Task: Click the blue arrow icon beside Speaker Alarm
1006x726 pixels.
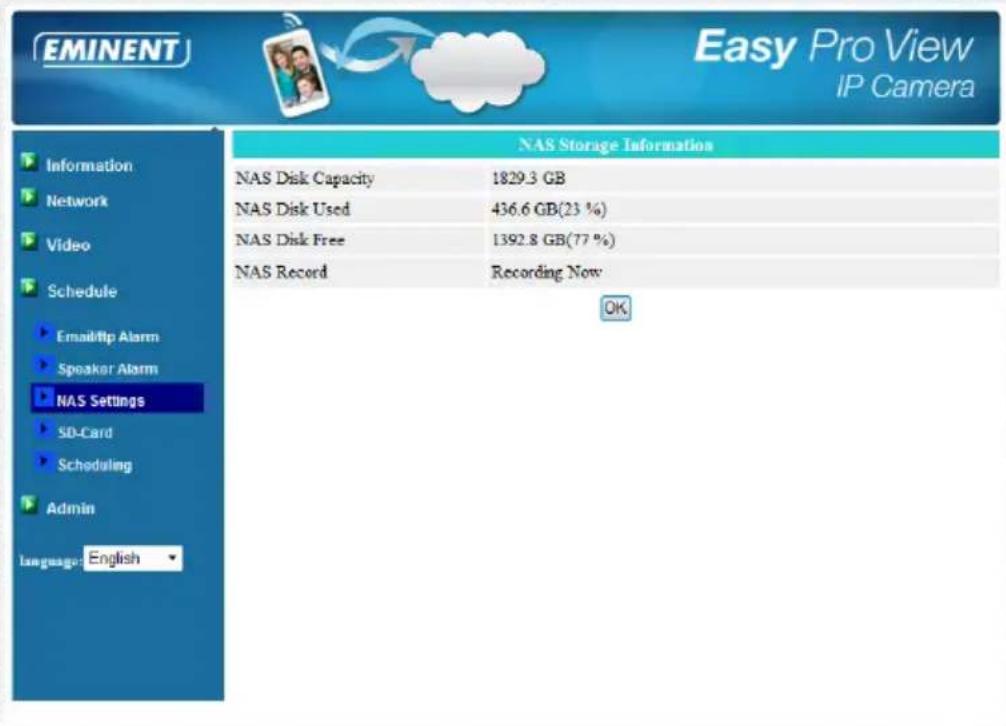Action: [x=43, y=365]
